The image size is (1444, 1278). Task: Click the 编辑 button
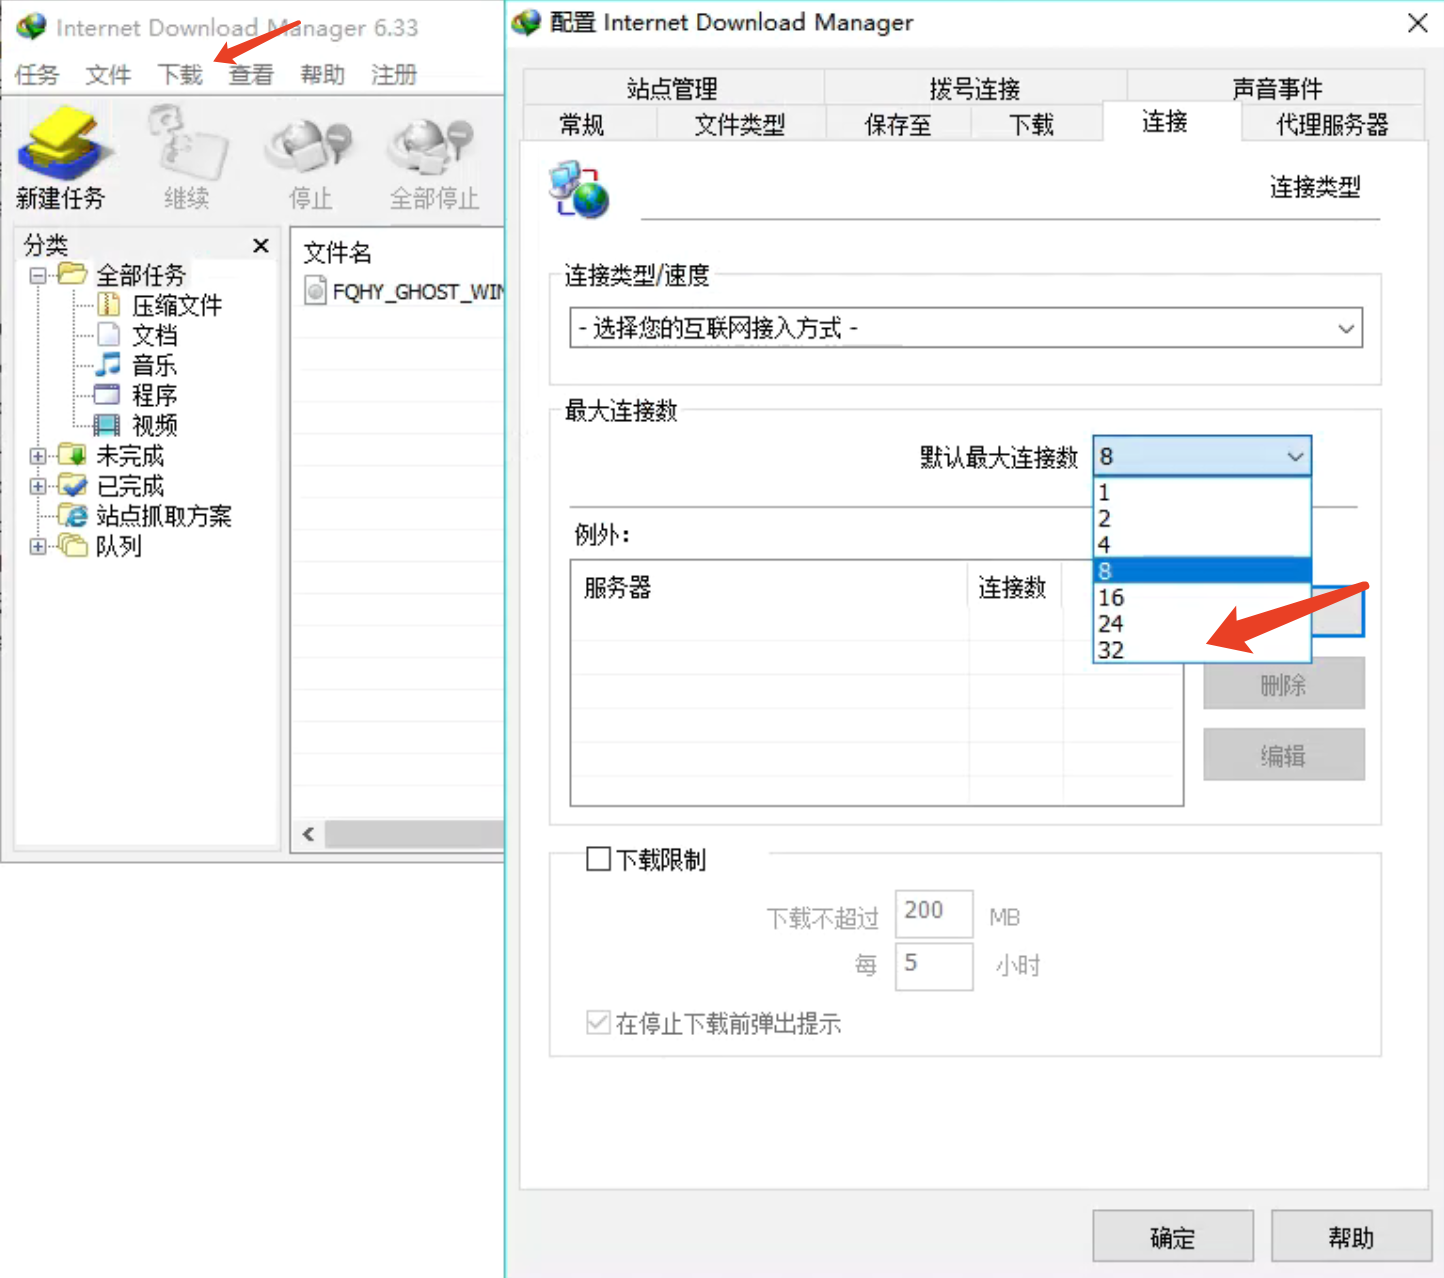pos(1284,755)
